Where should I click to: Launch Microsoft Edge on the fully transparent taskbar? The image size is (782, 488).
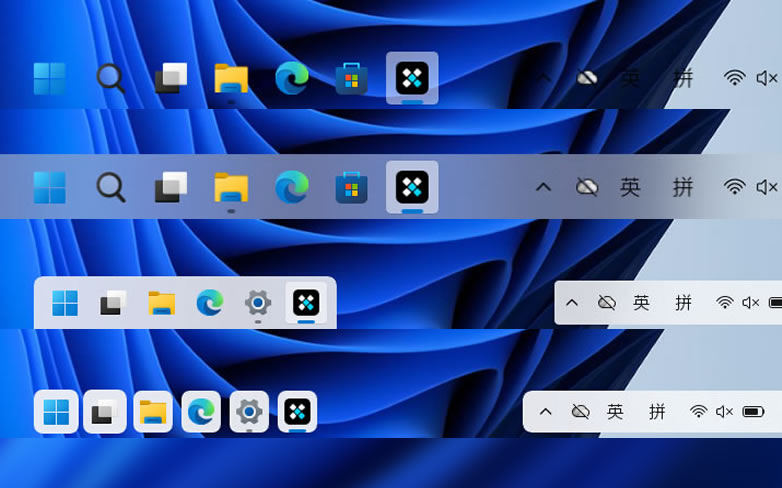tap(292, 78)
